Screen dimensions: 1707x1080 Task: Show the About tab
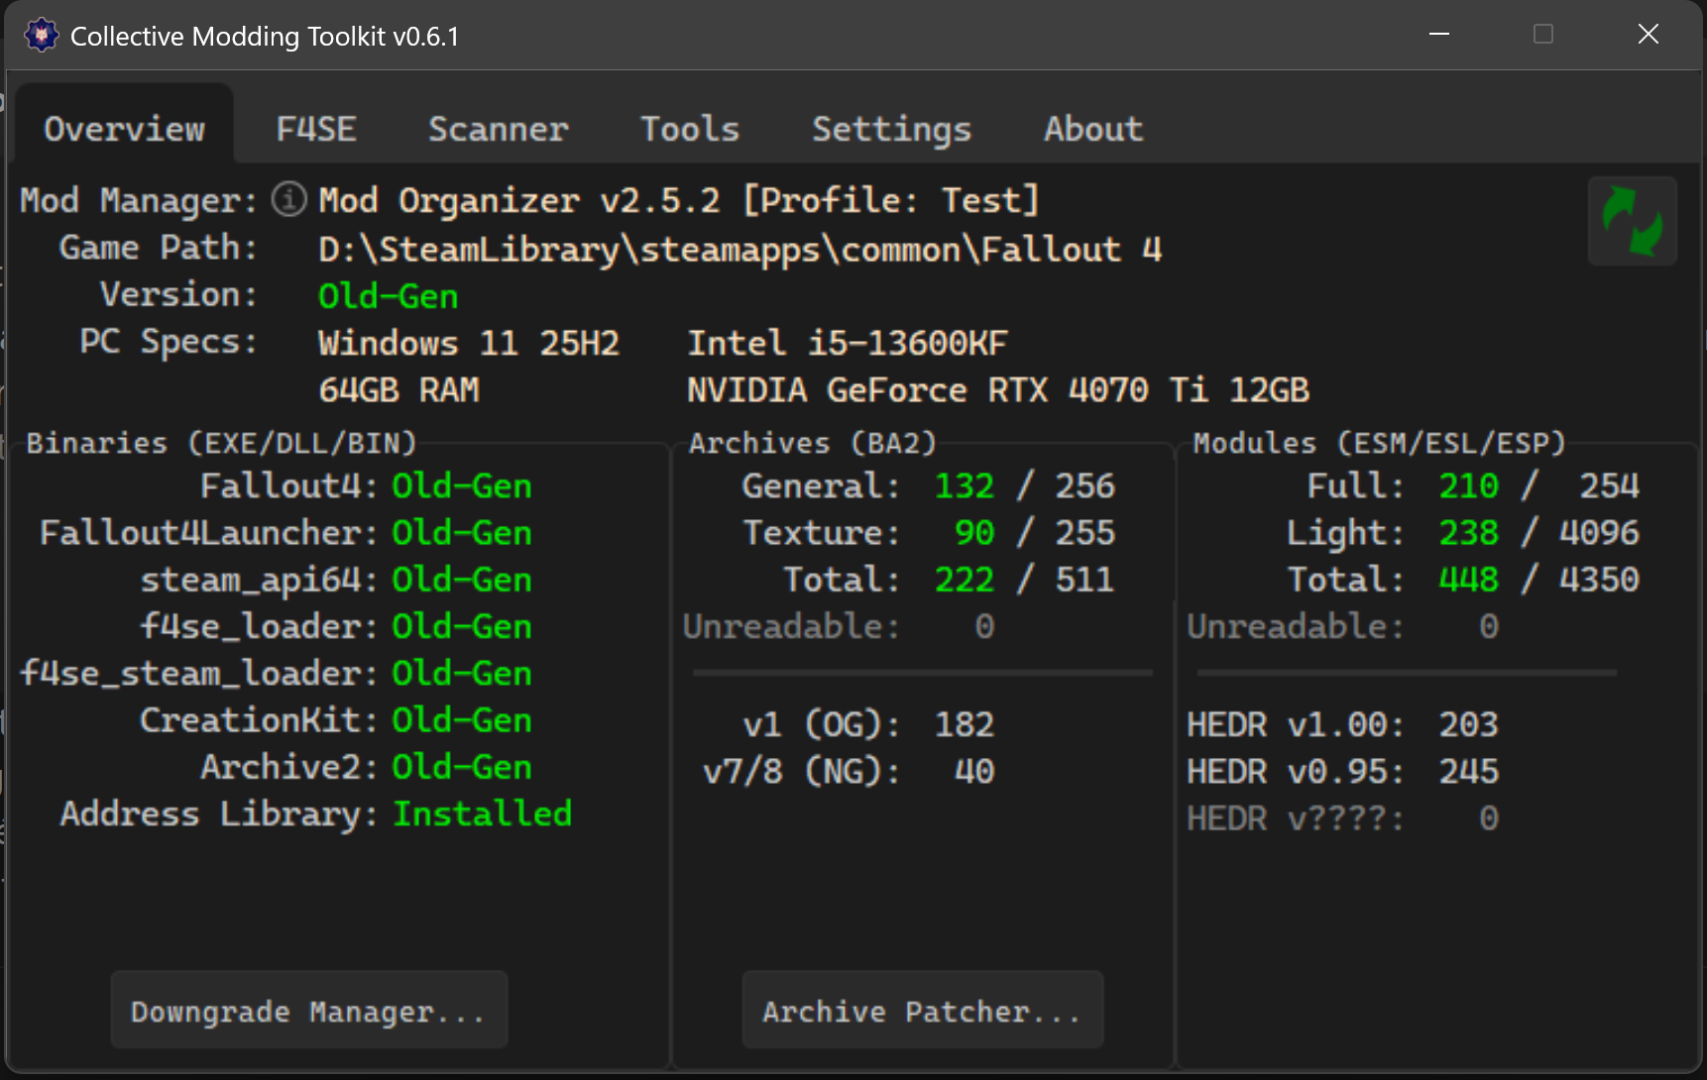(x=1093, y=129)
